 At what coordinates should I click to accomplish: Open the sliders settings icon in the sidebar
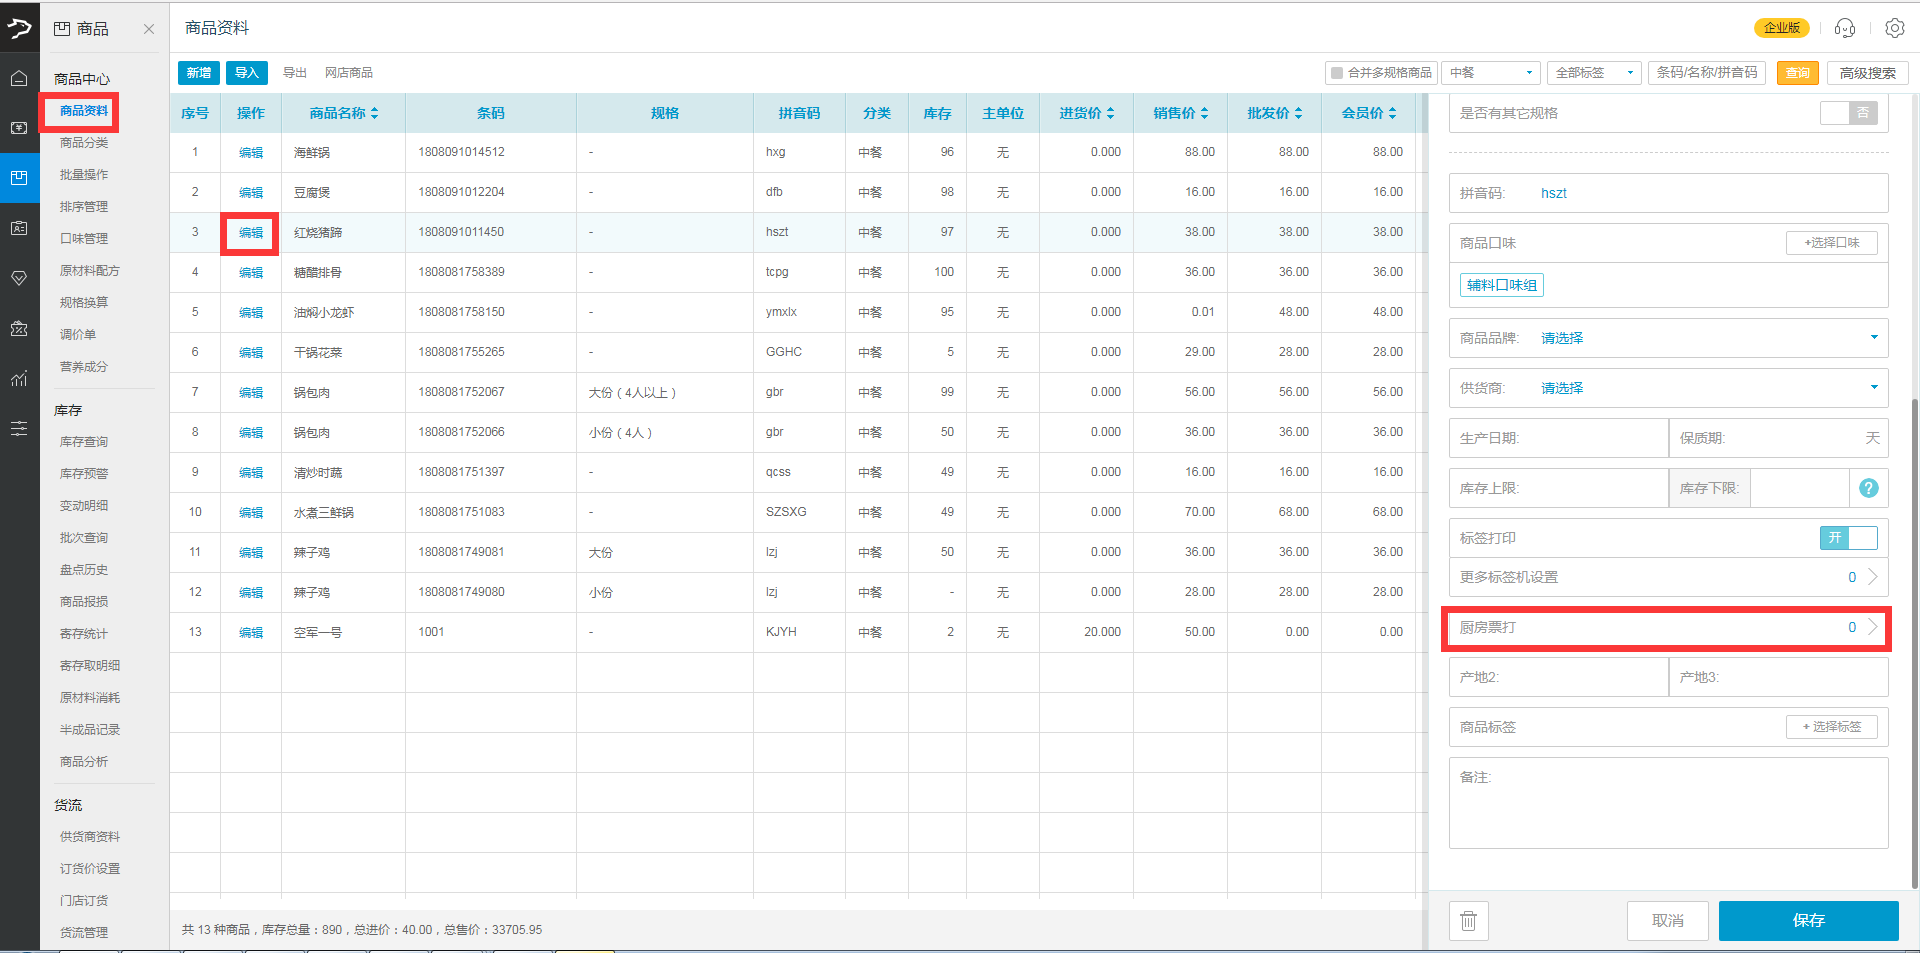coord(19,428)
